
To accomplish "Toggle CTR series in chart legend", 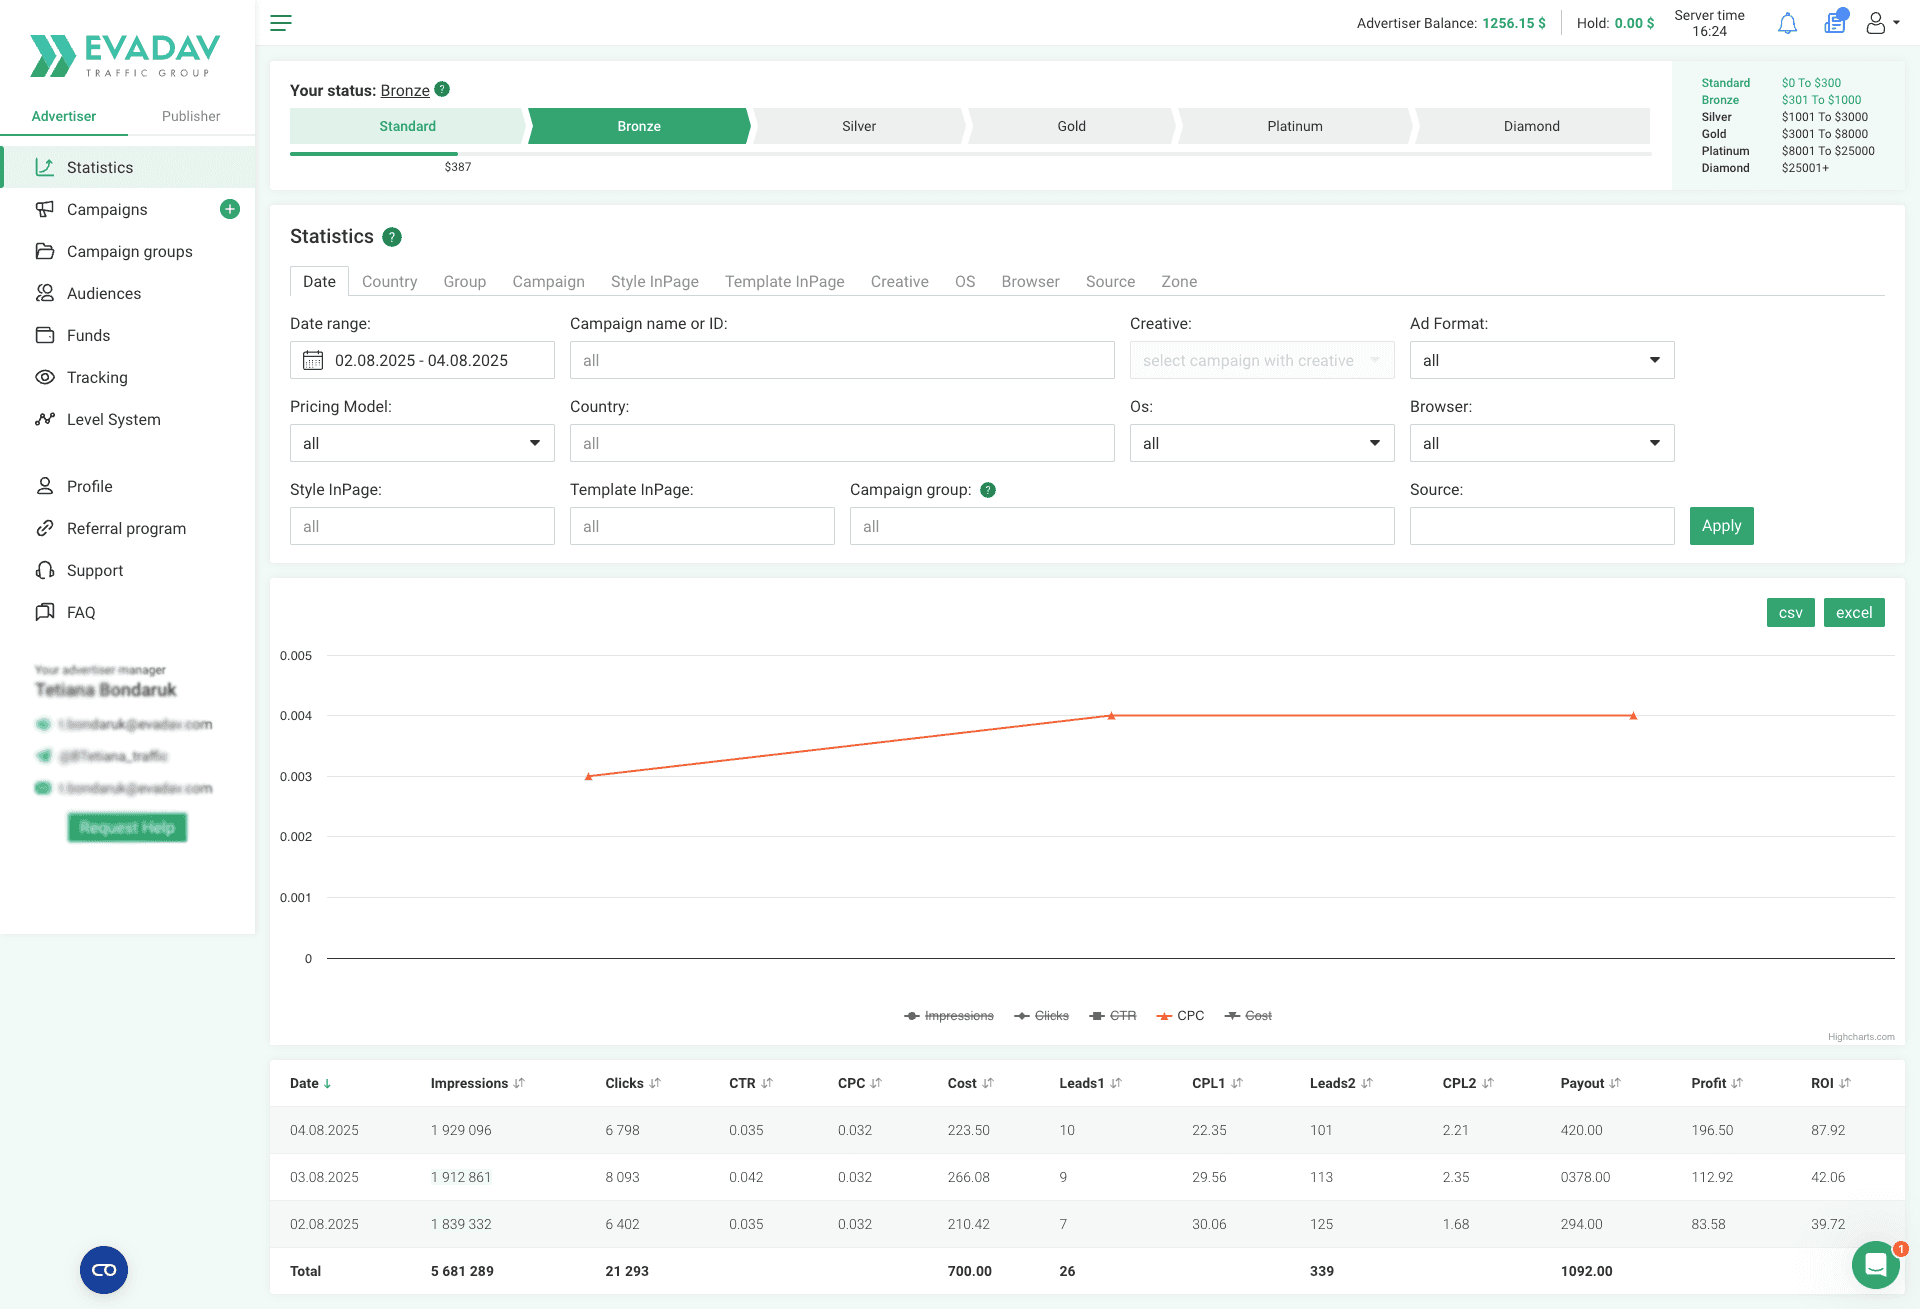I will click(x=1113, y=1016).
